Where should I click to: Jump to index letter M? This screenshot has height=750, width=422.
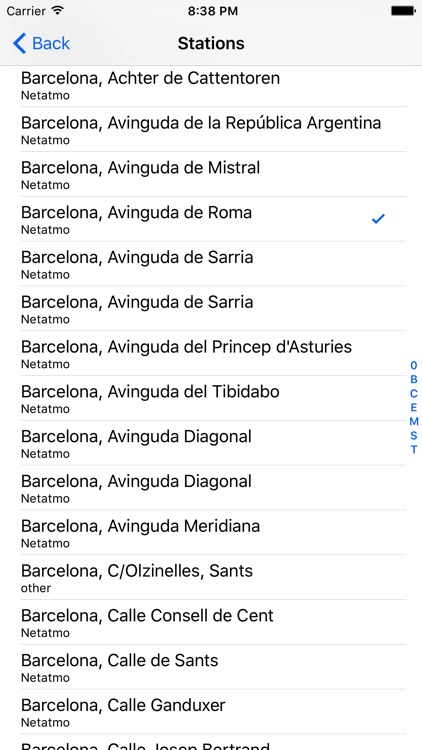pyautogui.click(x=414, y=421)
